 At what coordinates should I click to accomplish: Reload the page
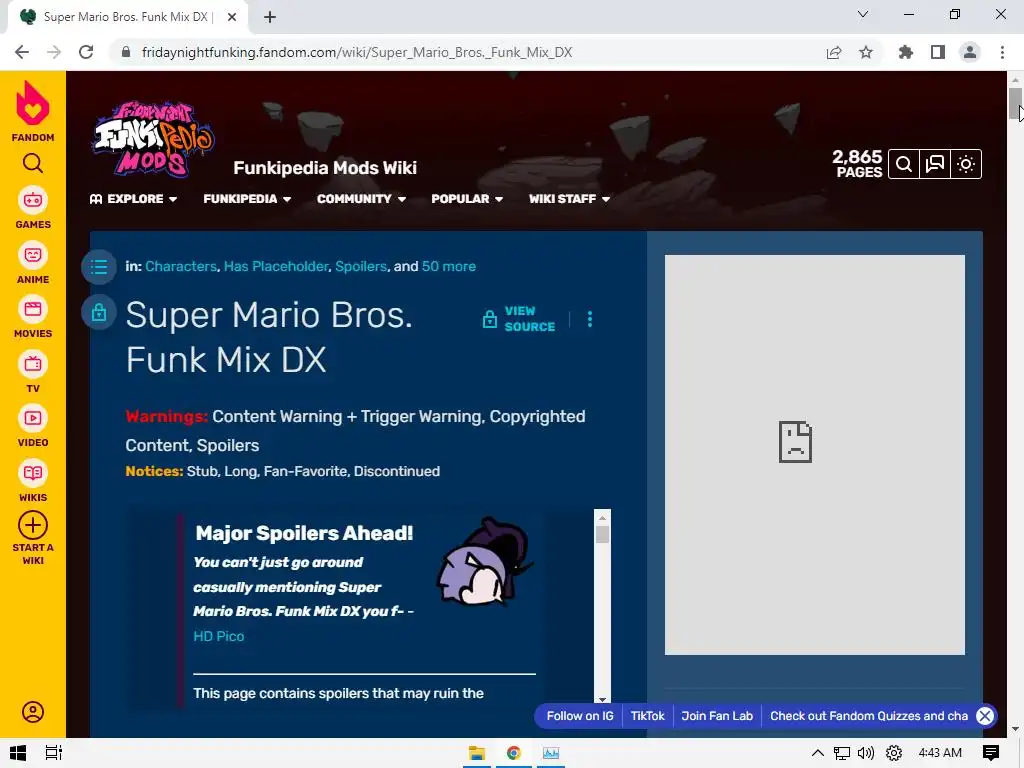(x=86, y=52)
